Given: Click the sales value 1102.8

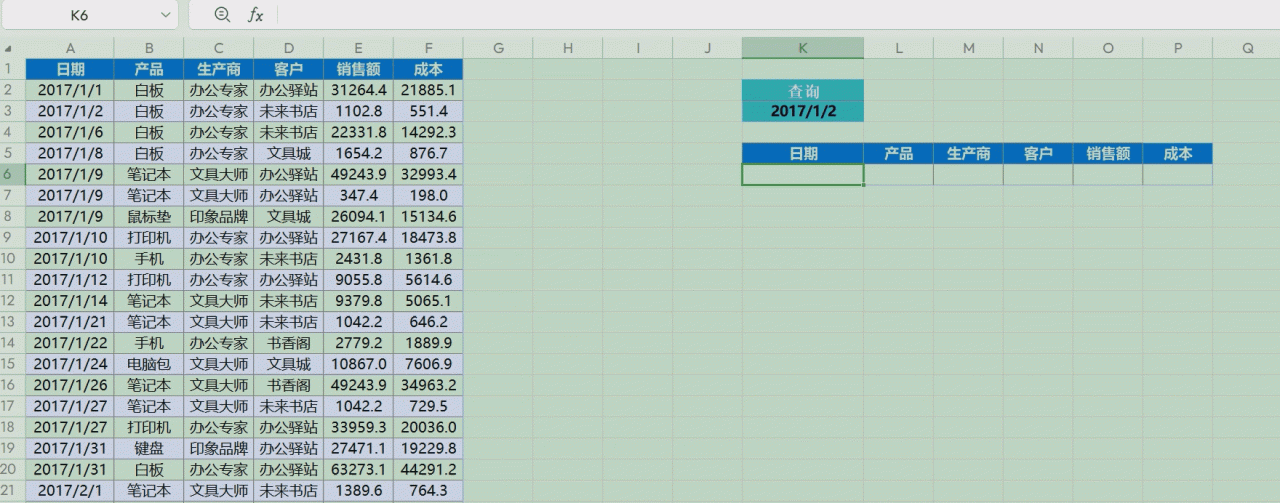Looking at the screenshot, I should 358,111.
